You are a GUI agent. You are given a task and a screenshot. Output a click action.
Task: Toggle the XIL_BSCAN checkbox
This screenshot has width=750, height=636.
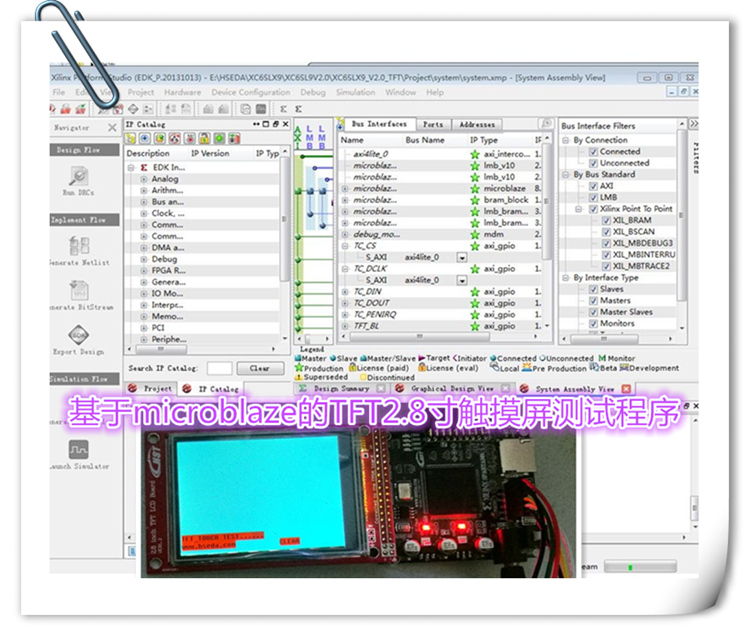pyautogui.click(x=606, y=232)
